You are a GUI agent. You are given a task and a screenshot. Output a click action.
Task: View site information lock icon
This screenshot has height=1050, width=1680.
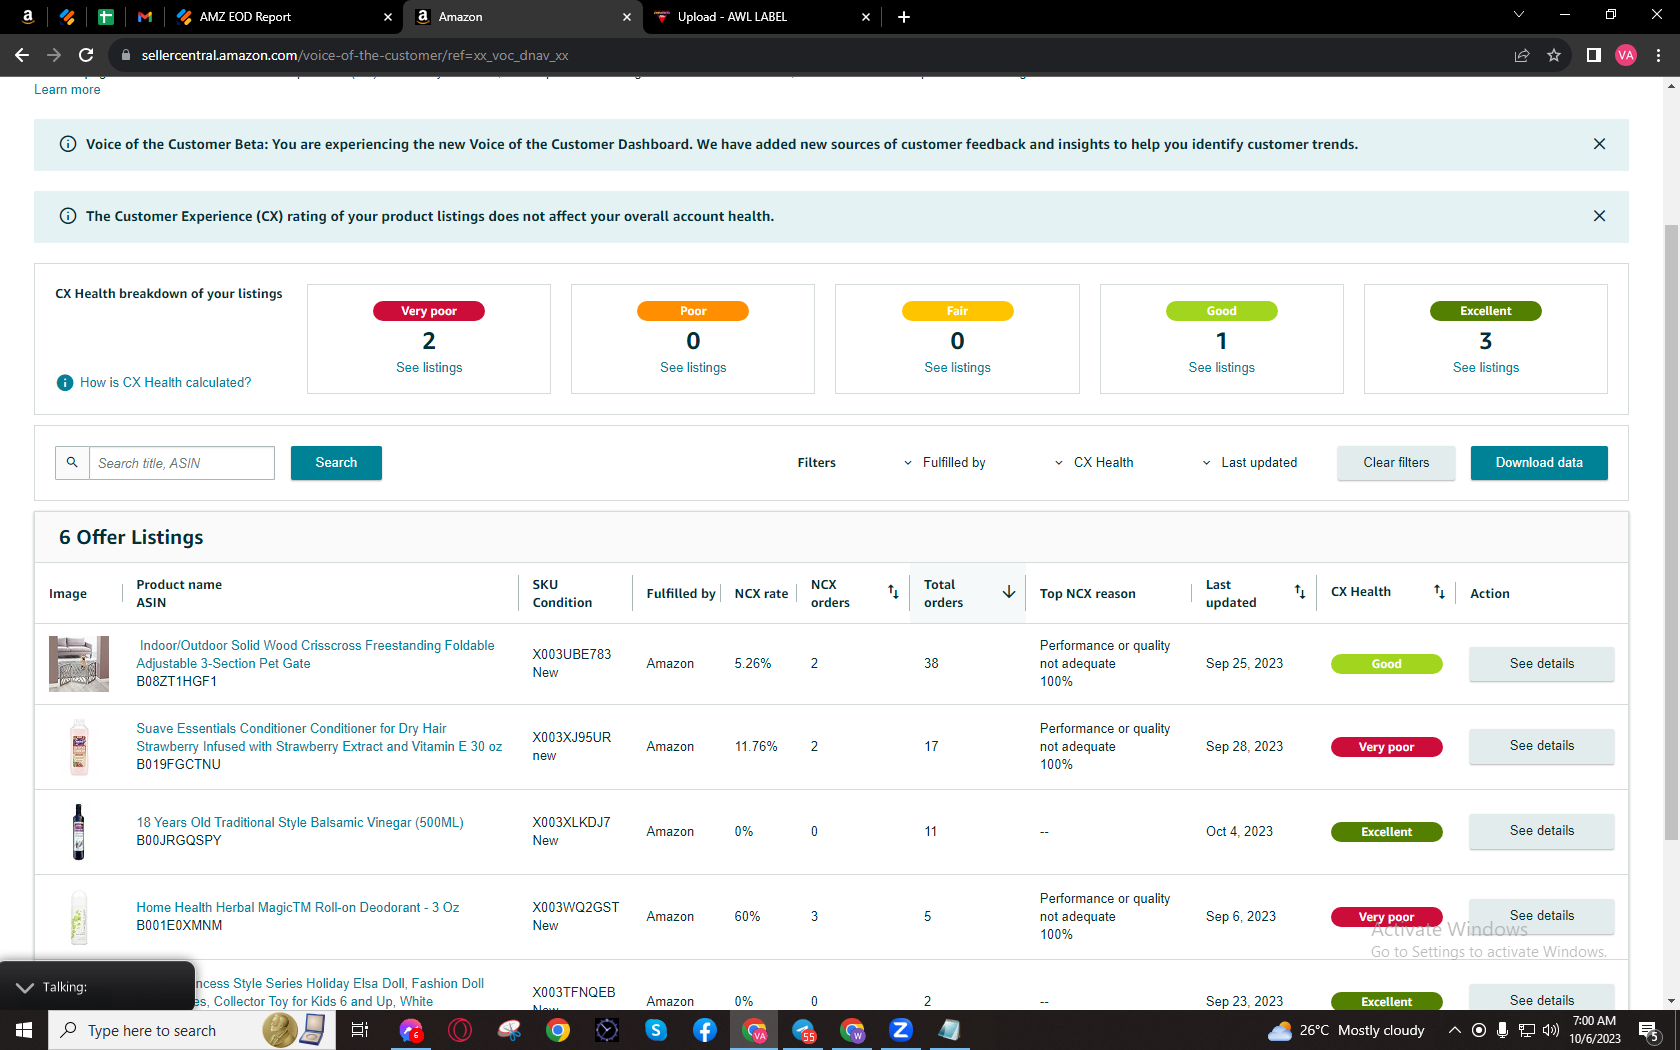pos(126,55)
